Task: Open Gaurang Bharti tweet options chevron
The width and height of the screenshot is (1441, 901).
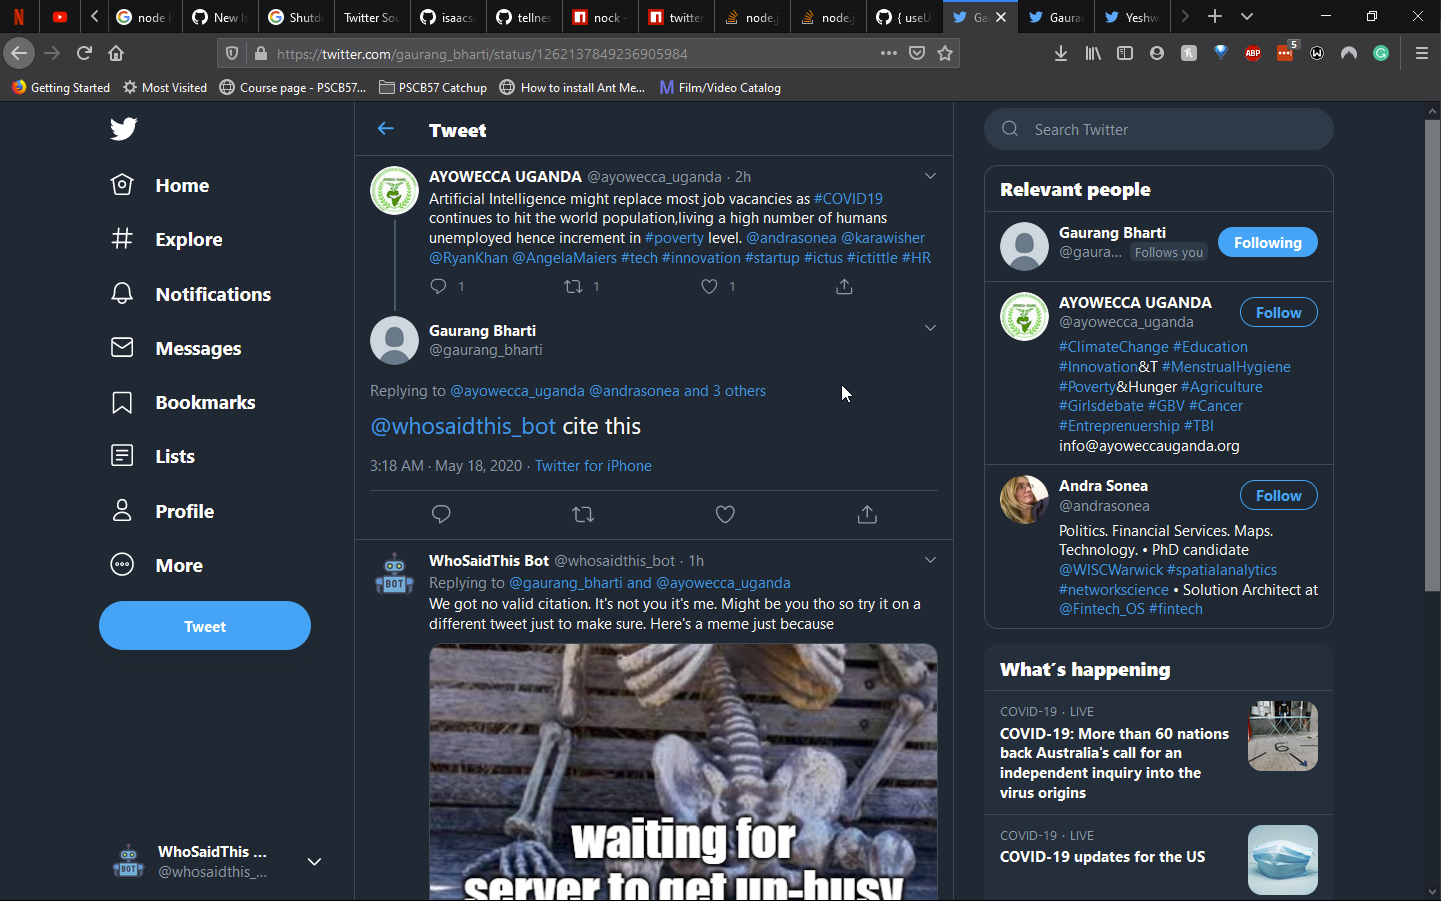Action: click(930, 328)
